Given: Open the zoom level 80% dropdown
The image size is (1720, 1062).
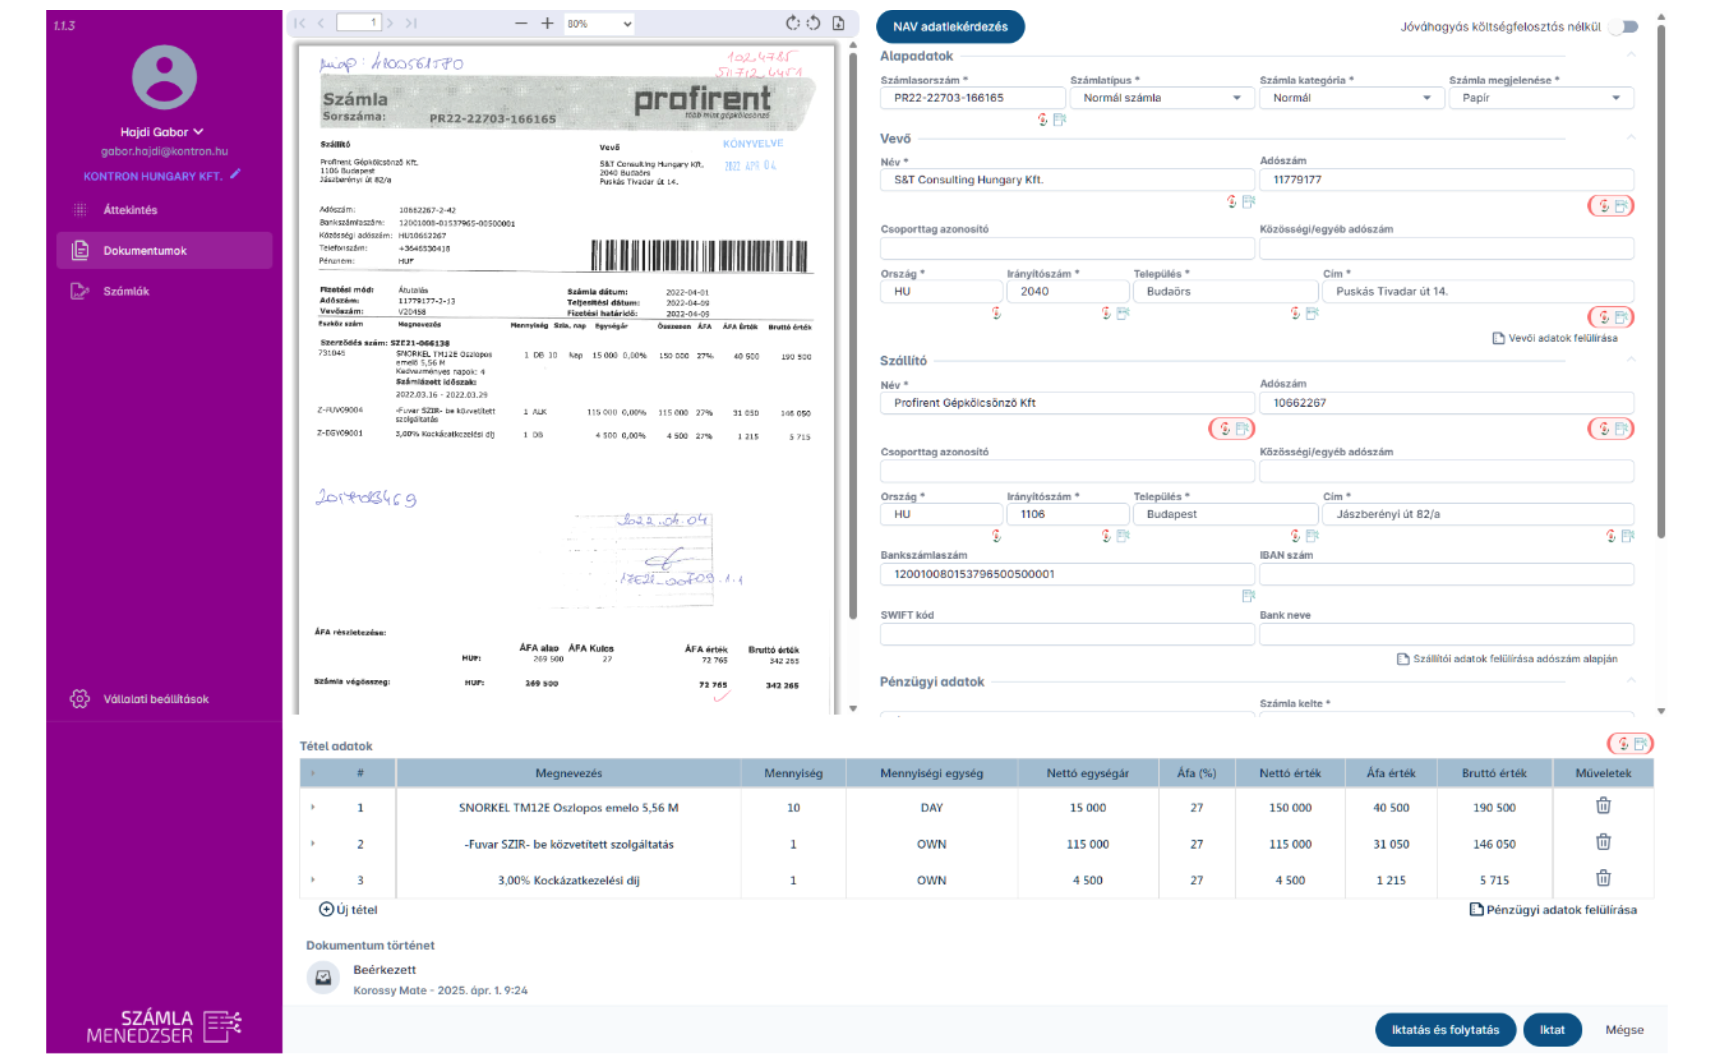Looking at the screenshot, I should pyautogui.click(x=599, y=23).
